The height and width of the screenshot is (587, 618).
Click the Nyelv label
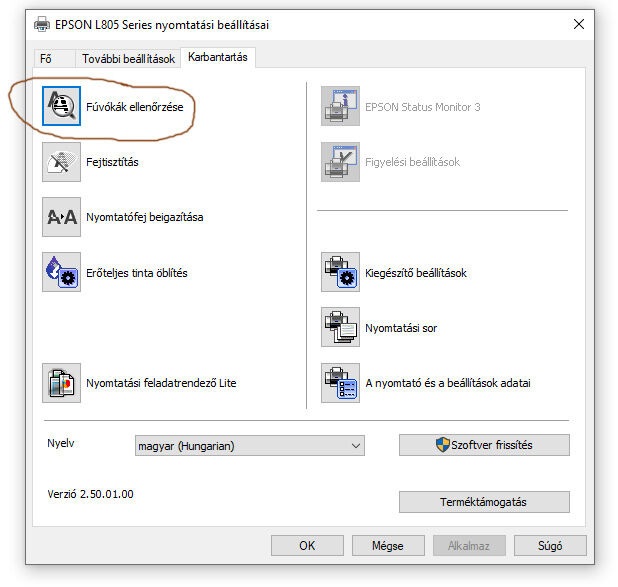coord(61,443)
